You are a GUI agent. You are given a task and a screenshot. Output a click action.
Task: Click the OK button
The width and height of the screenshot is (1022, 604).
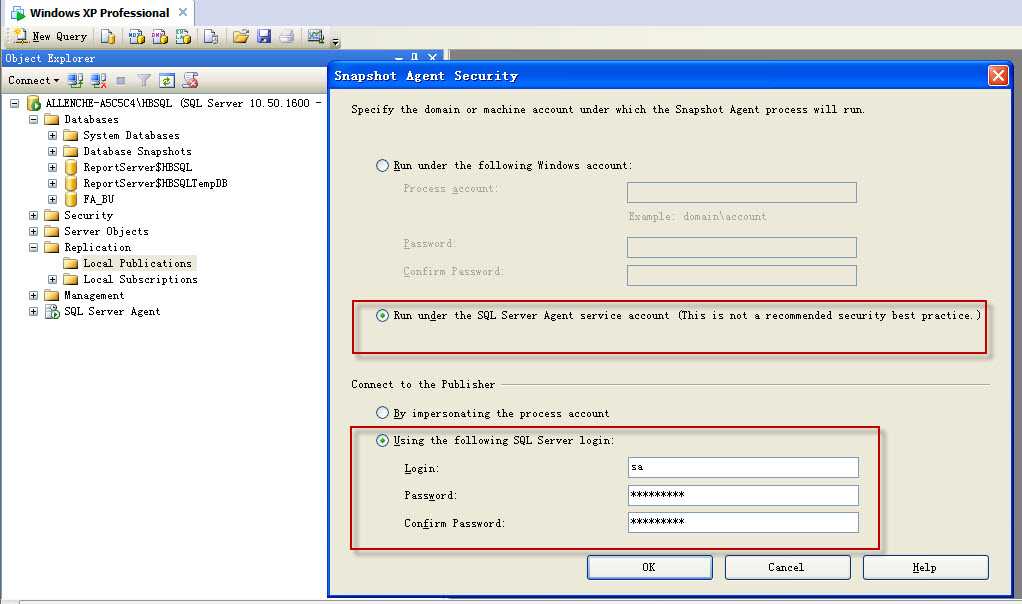coord(649,567)
